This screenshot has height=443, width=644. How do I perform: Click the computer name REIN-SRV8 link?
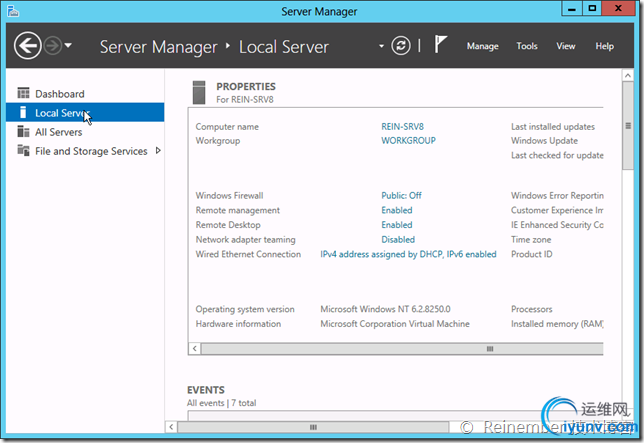[402, 126]
